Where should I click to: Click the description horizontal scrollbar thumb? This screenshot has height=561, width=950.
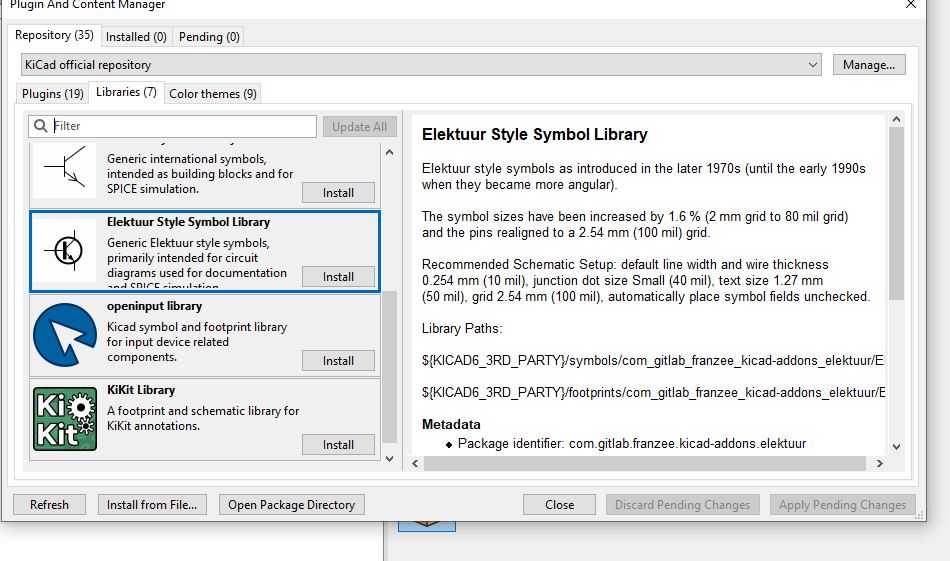click(x=645, y=463)
